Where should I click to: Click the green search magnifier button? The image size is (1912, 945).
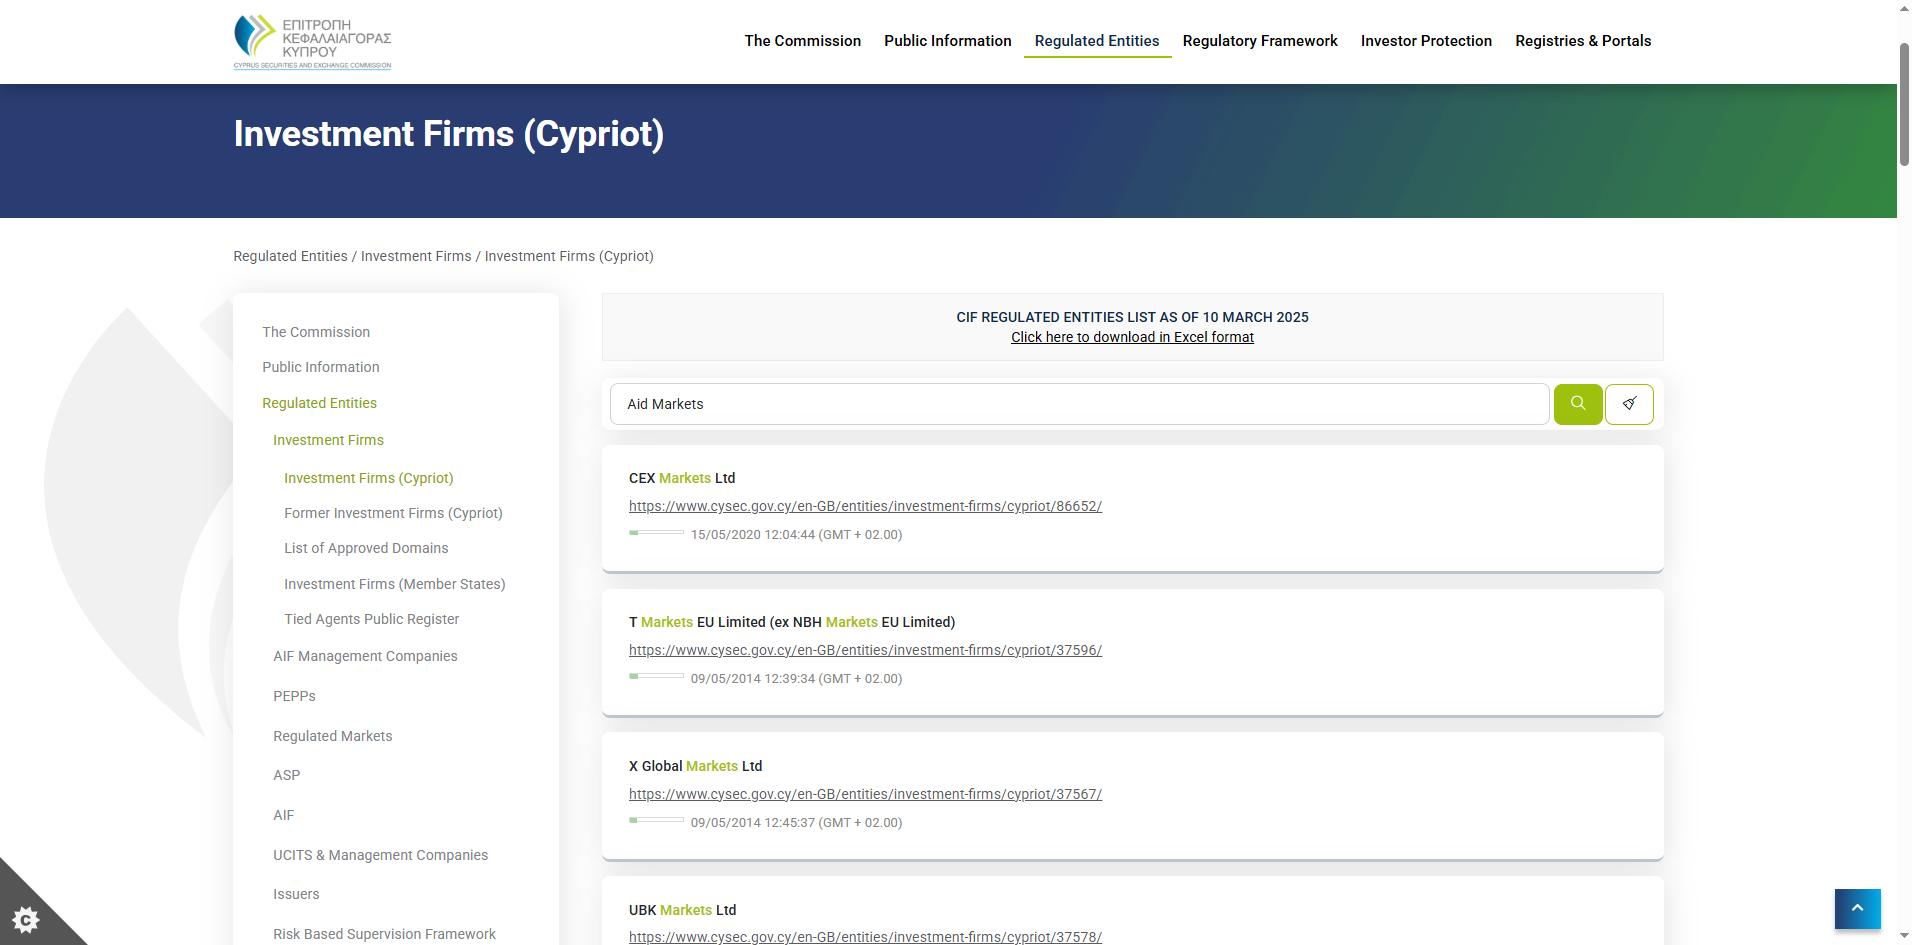[1577, 404]
